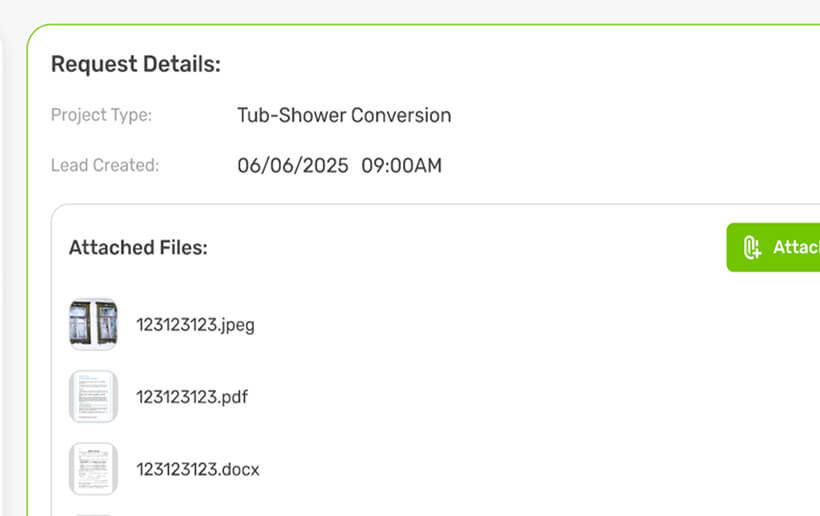Viewport: 820px width, 516px height.
Task: Open the 123123123.jpeg image thumbnail
Action: tap(93, 324)
